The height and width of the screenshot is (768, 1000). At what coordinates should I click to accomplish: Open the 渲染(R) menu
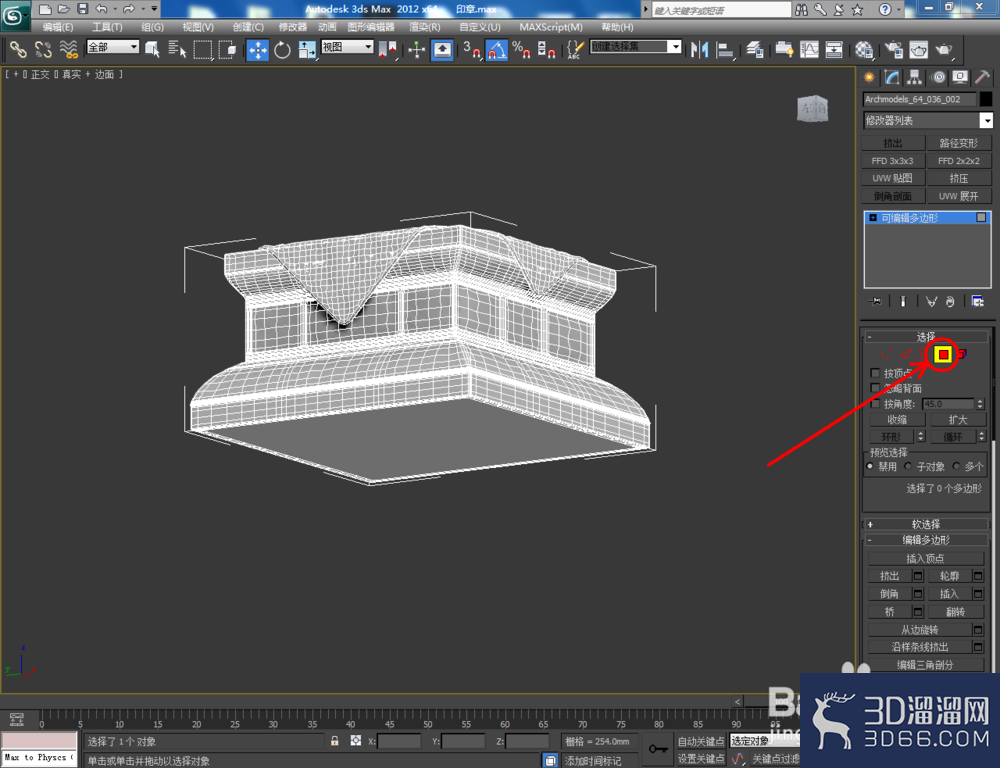425,27
